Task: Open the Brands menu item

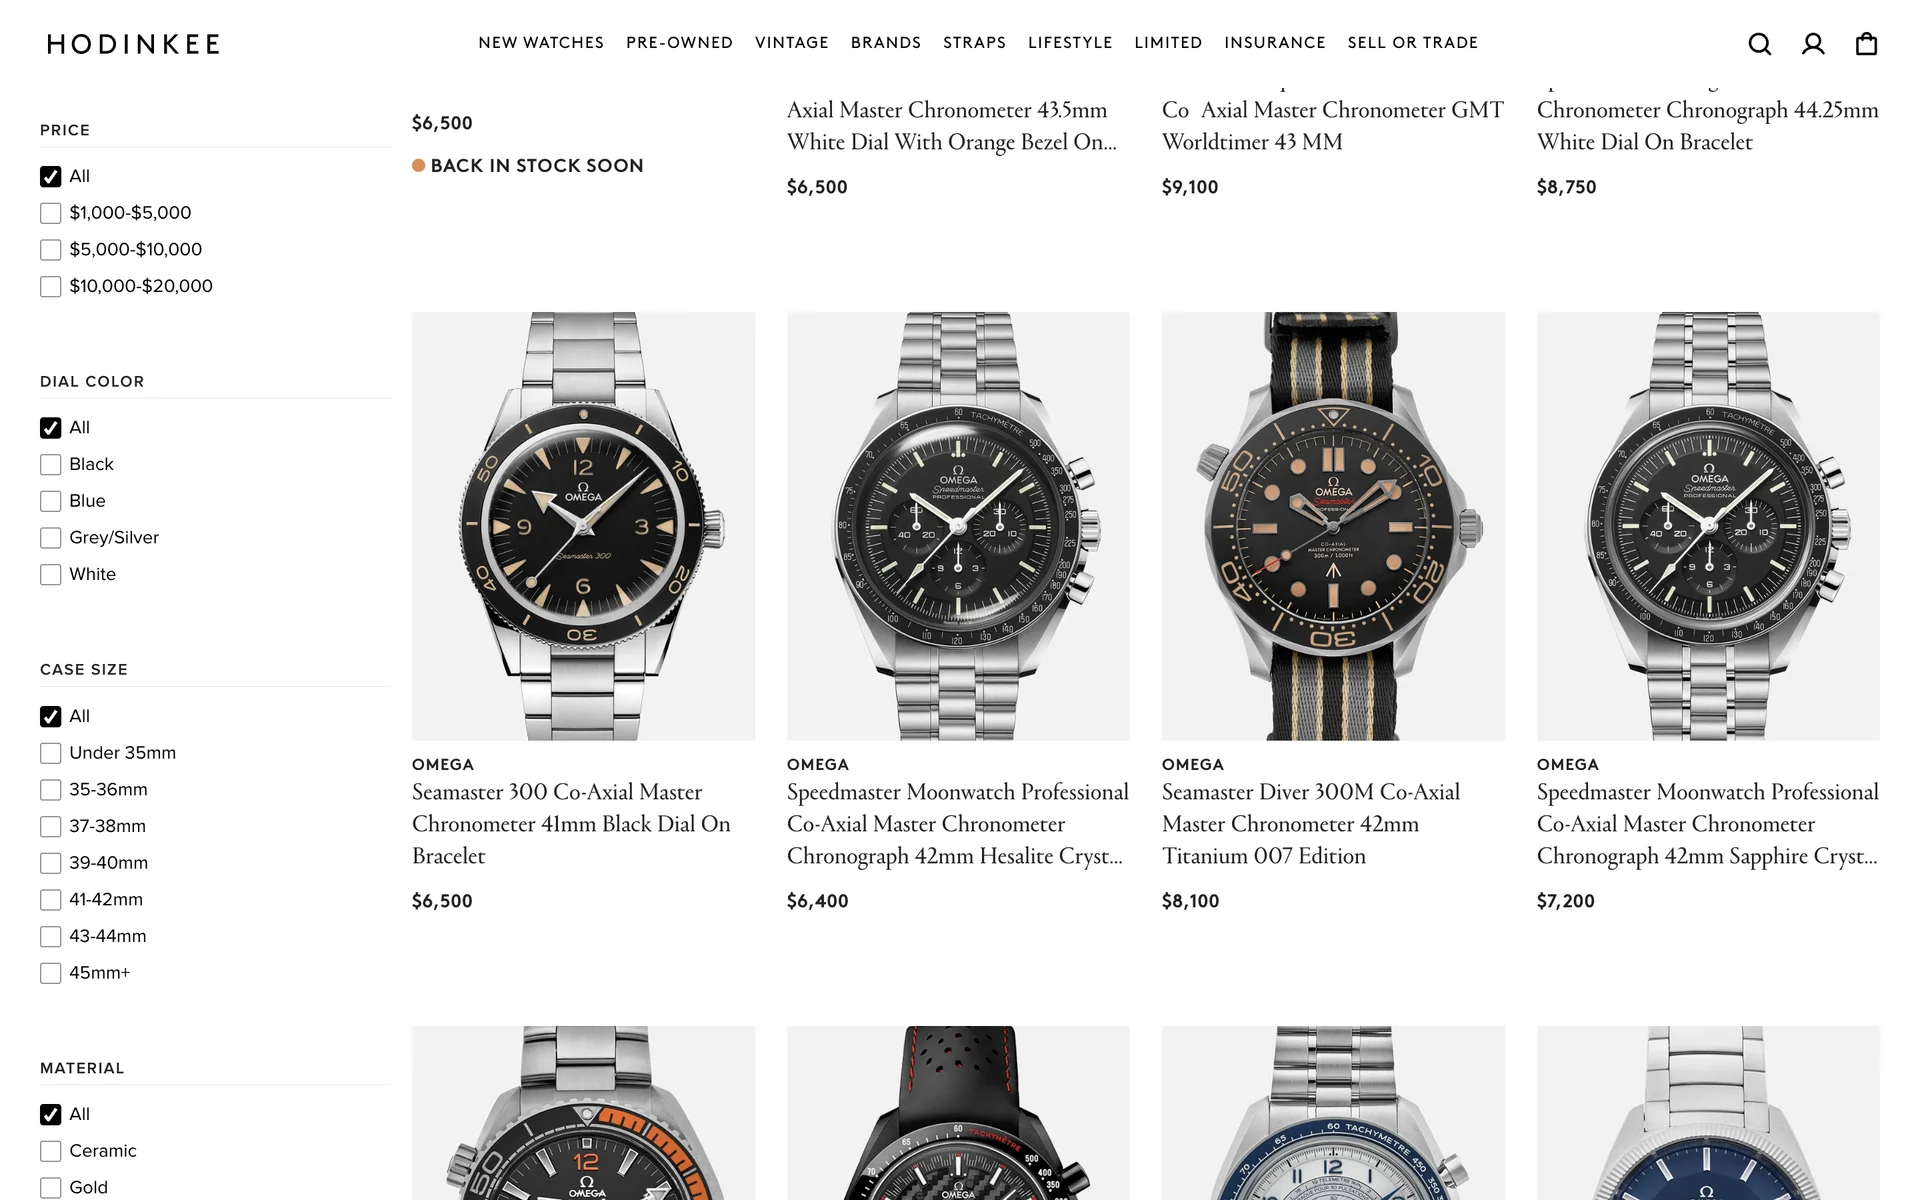Action: [886, 43]
